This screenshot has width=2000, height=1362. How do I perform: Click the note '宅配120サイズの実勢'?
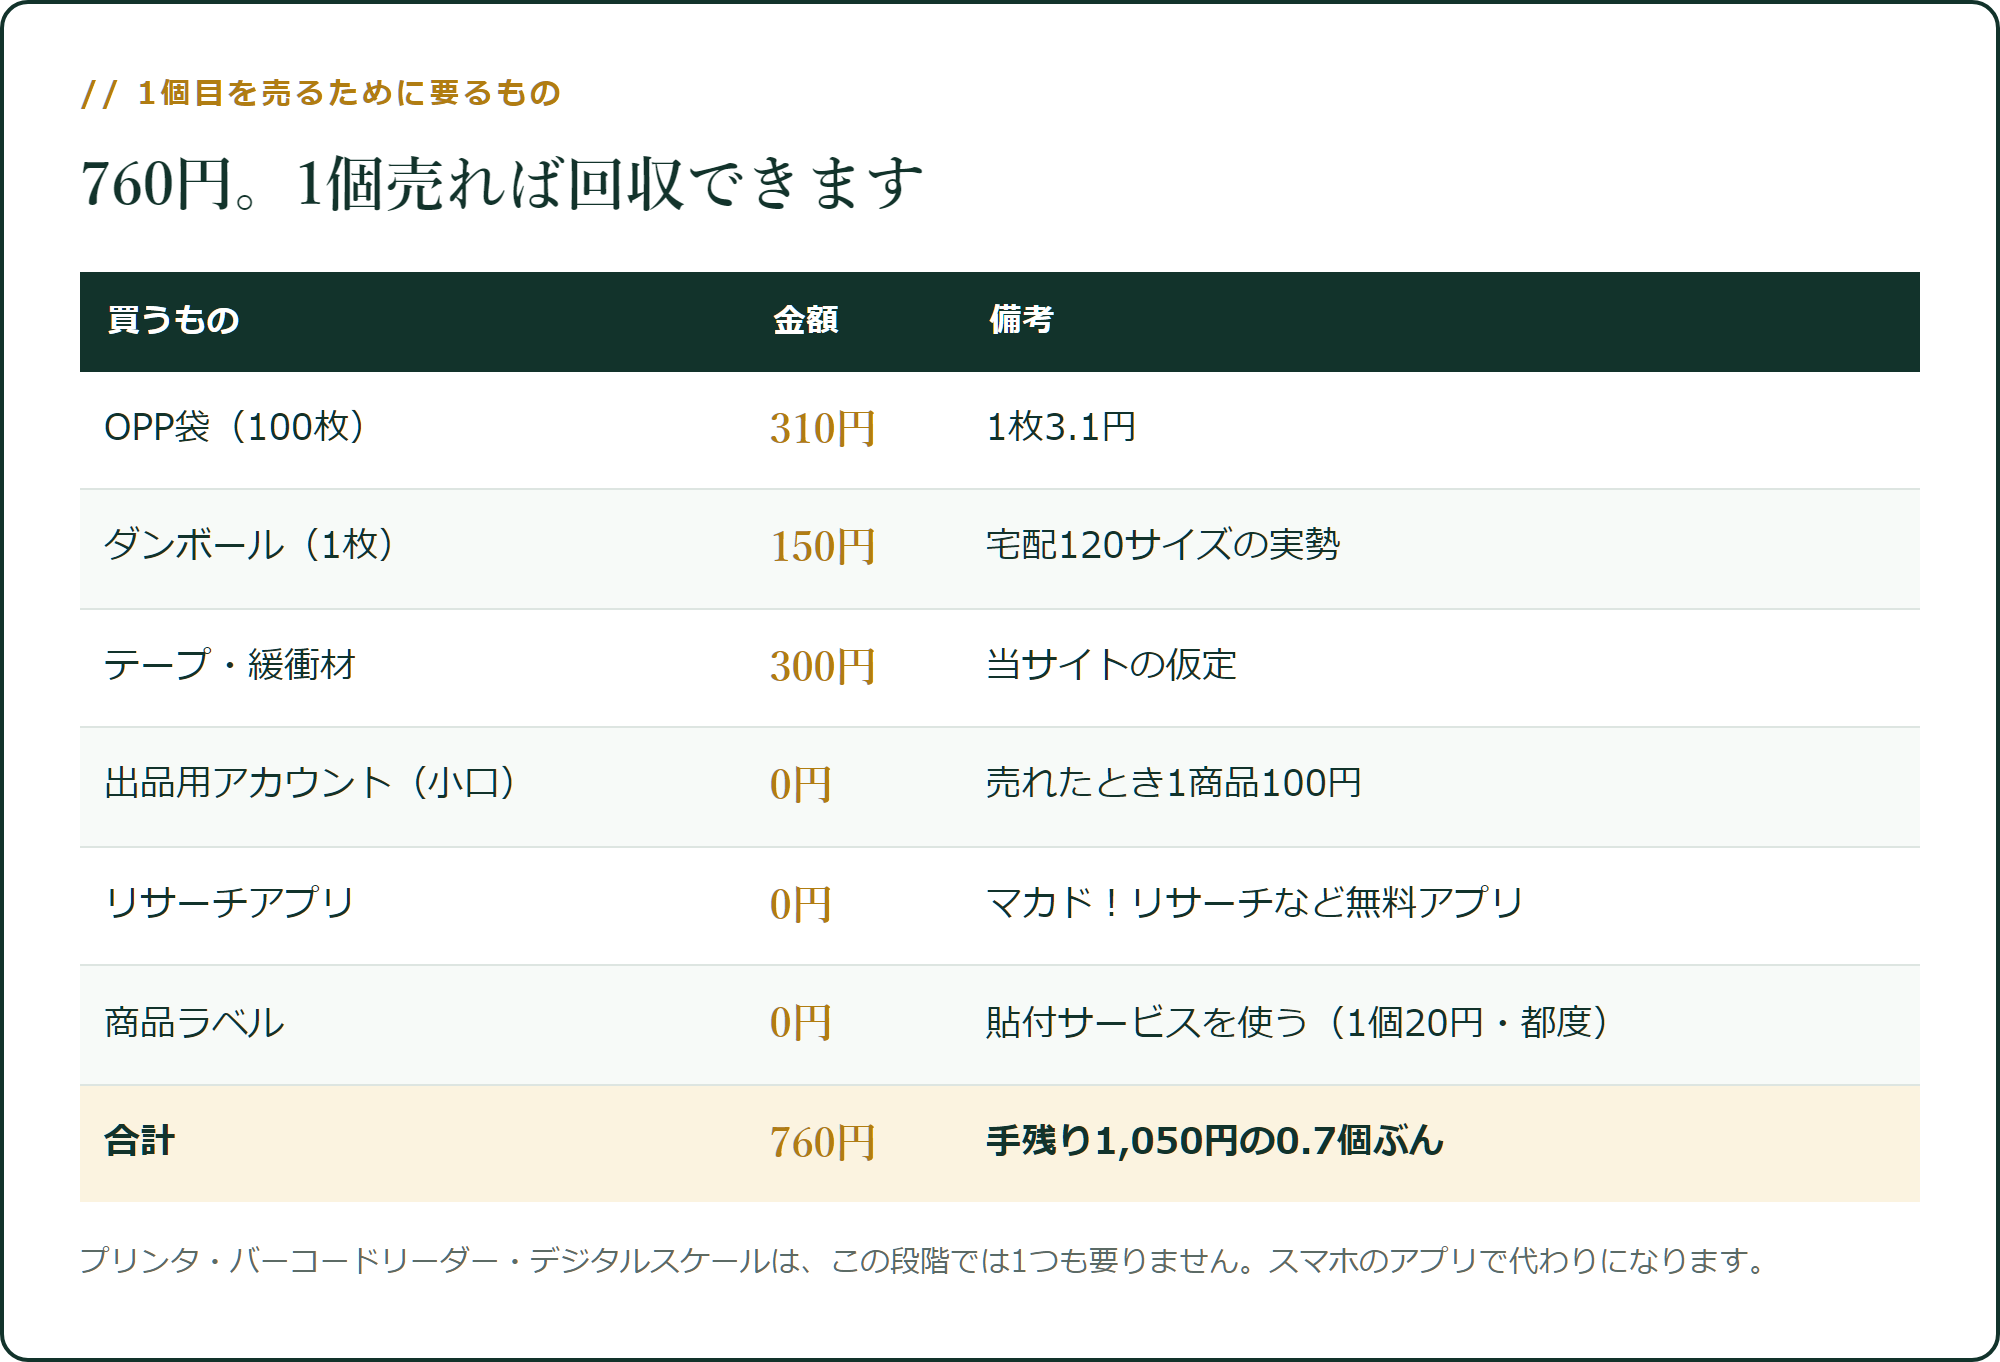(1163, 545)
